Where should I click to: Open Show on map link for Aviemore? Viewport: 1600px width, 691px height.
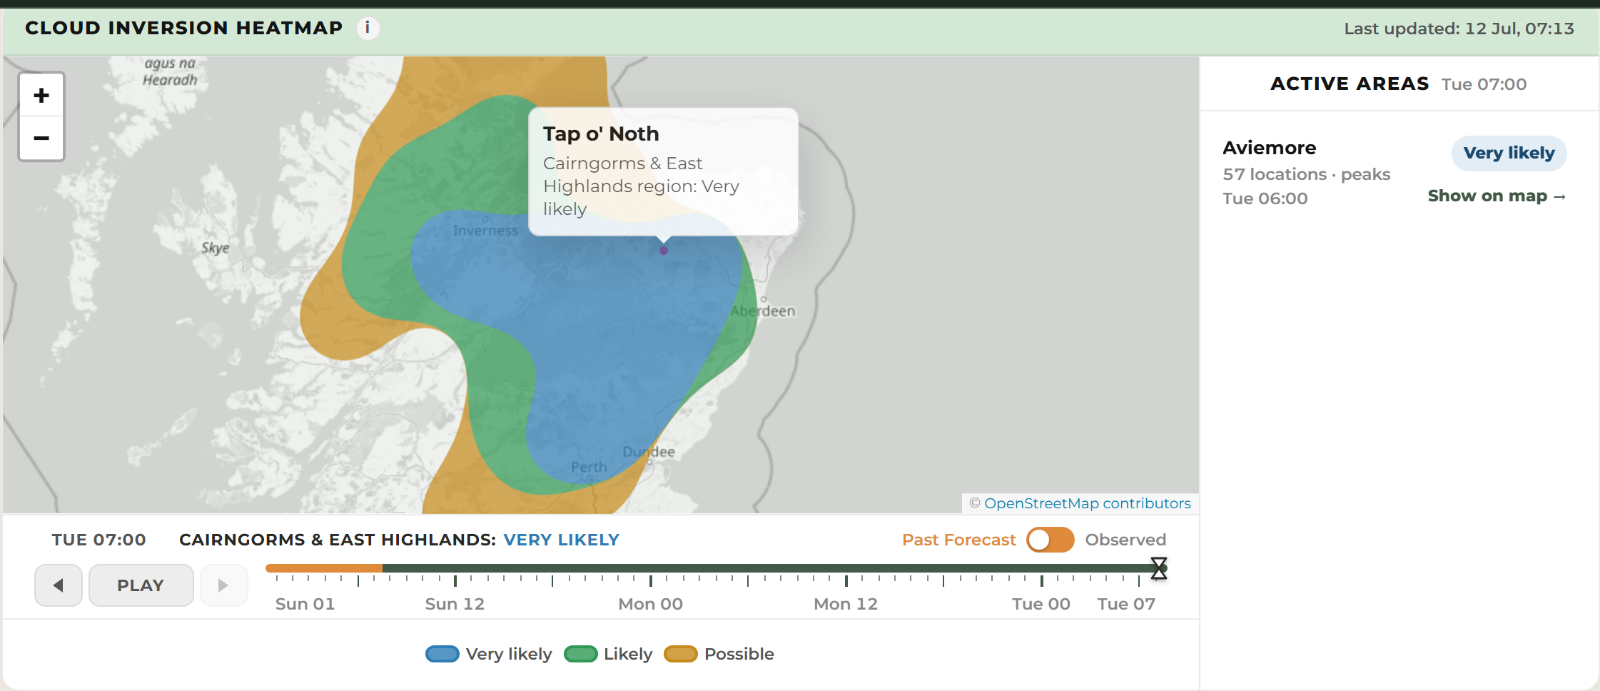(x=1496, y=196)
